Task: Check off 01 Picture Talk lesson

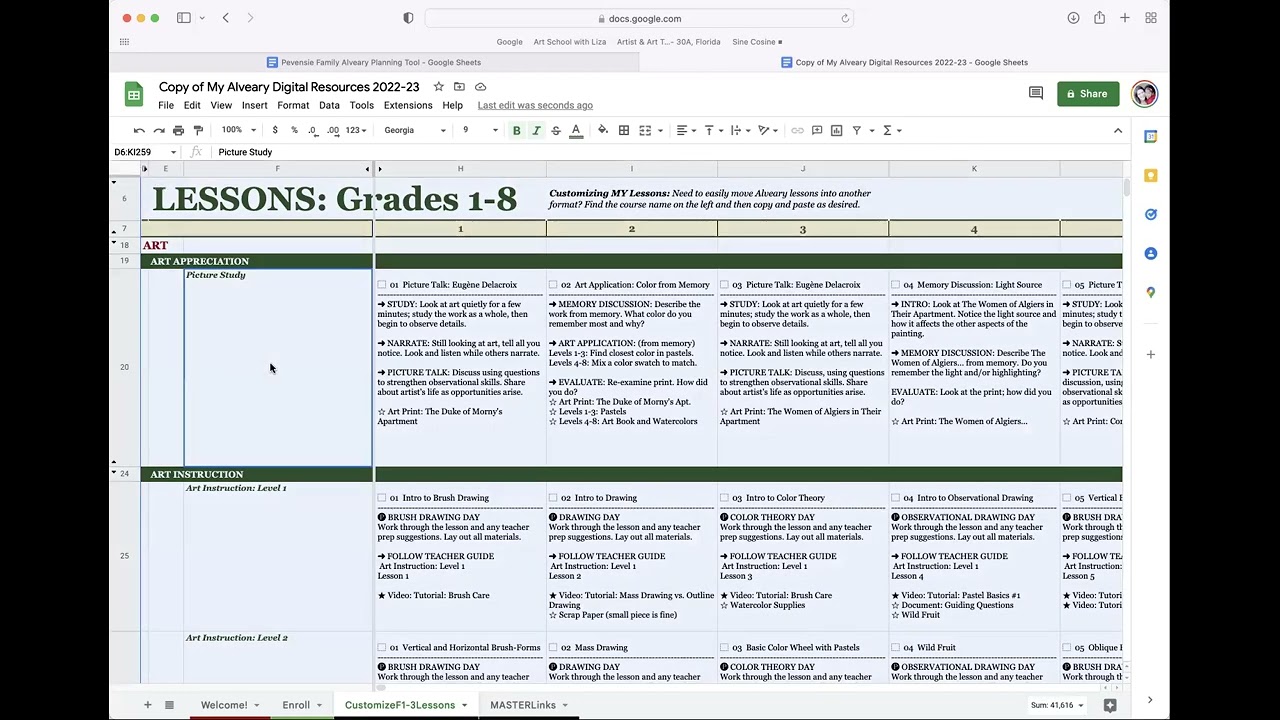Action: [382, 285]
